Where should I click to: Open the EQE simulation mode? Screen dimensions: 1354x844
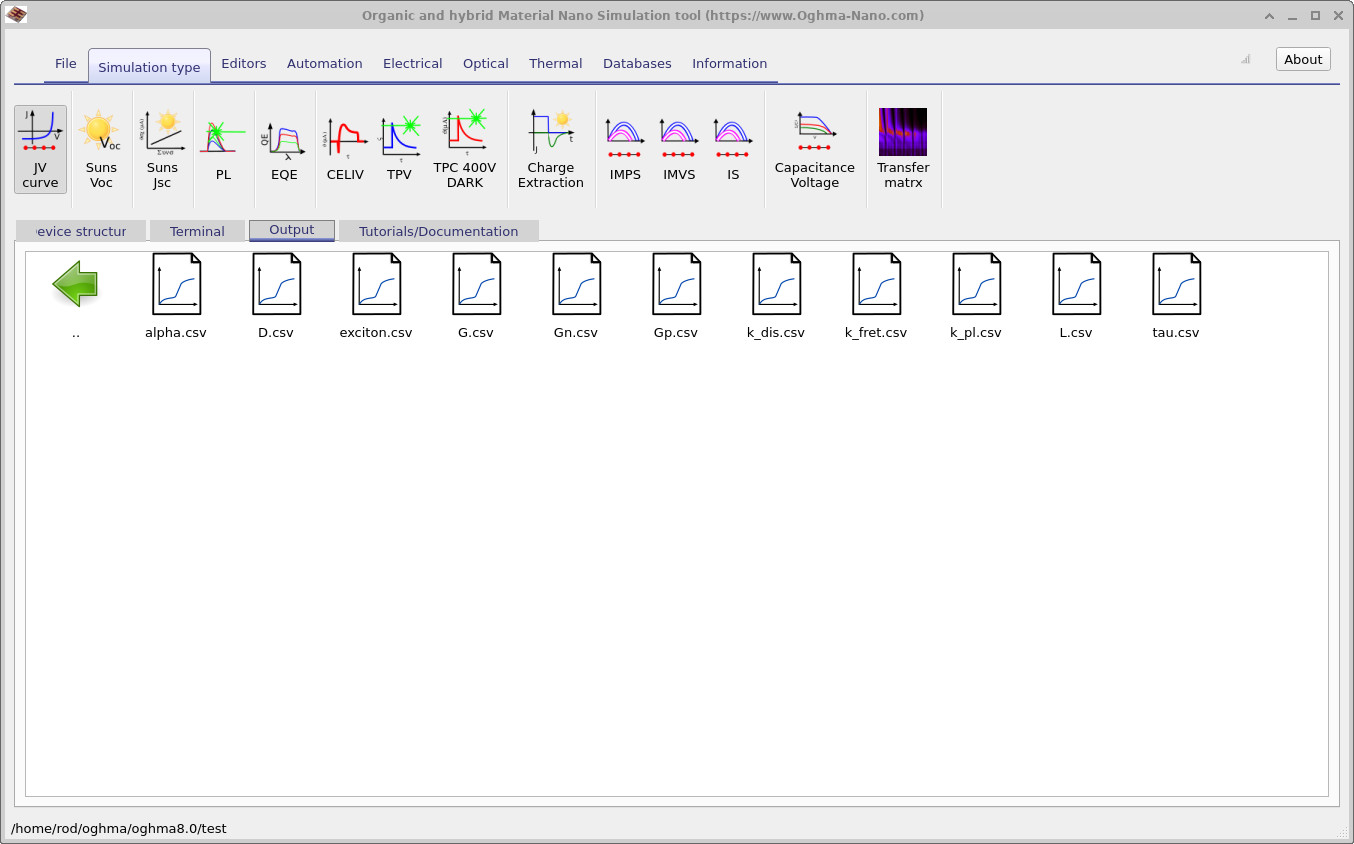[x=284, y=148]
